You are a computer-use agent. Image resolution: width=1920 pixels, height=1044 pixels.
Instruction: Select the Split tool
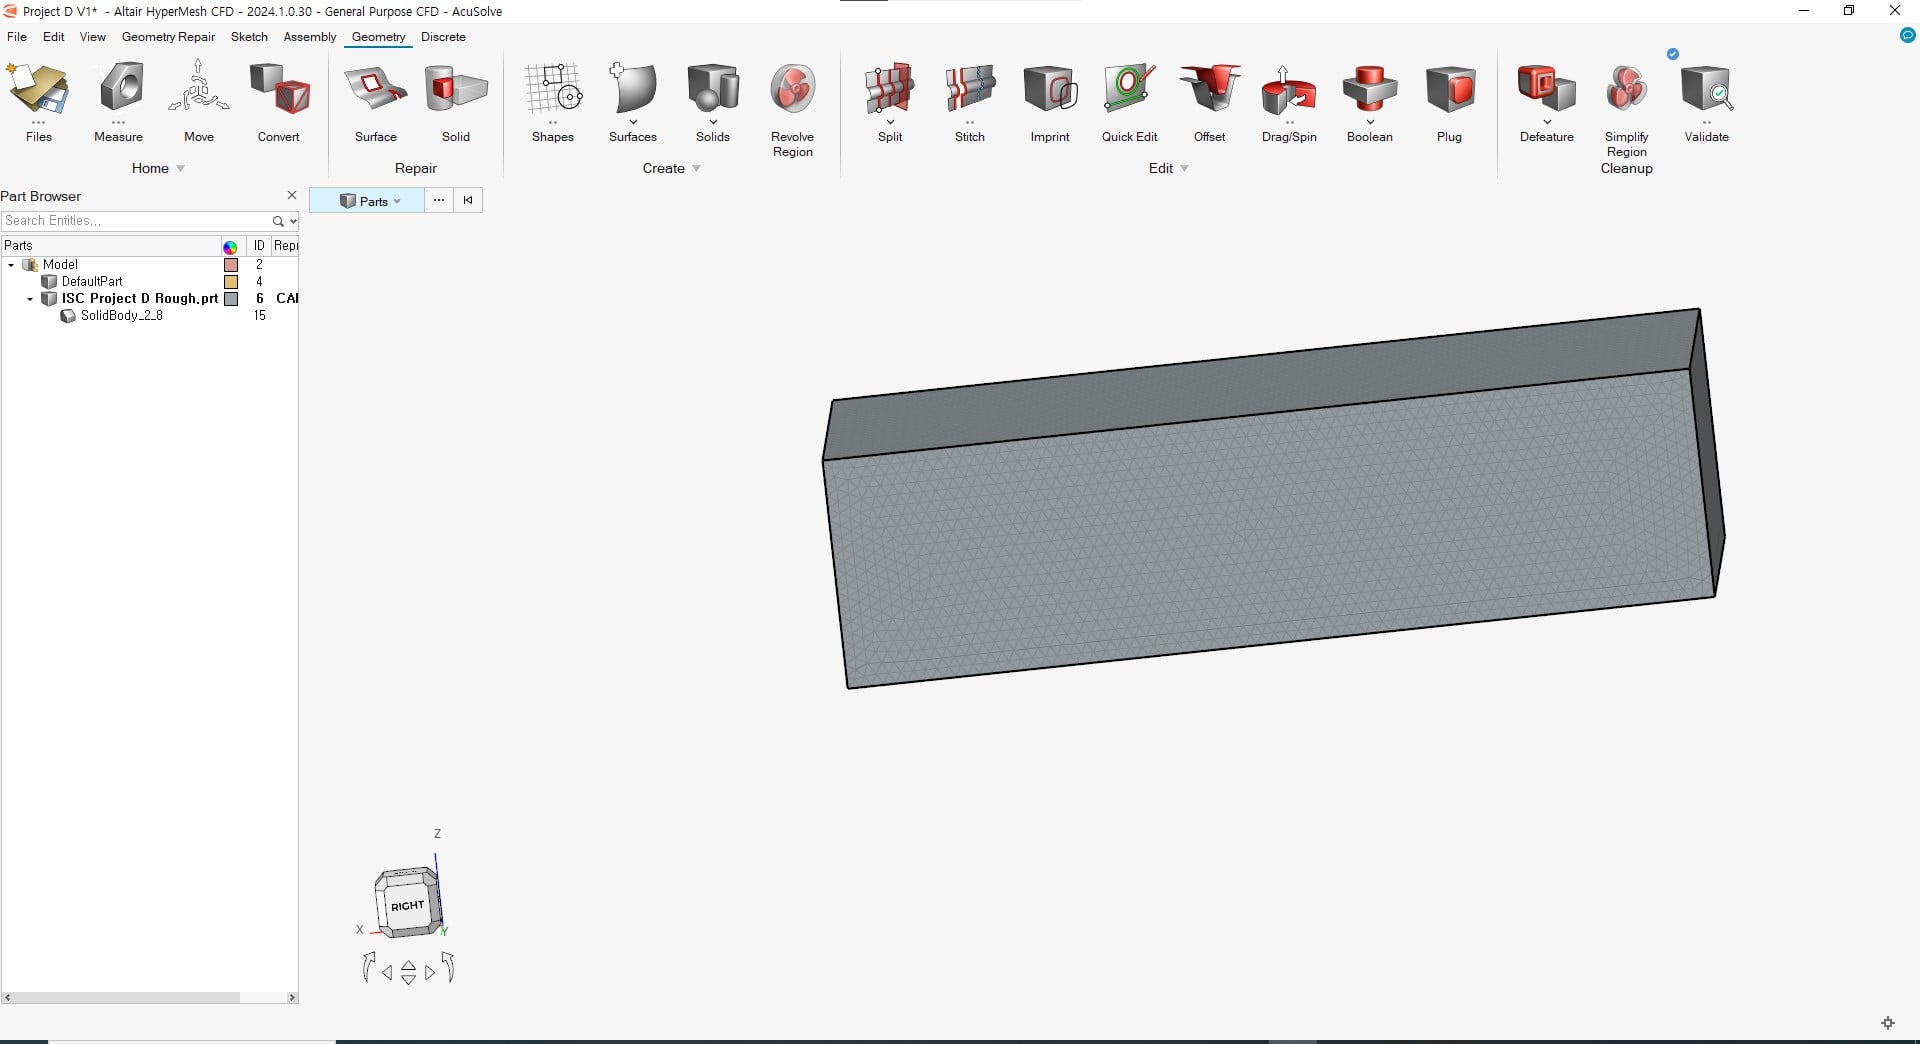[890, 100]
